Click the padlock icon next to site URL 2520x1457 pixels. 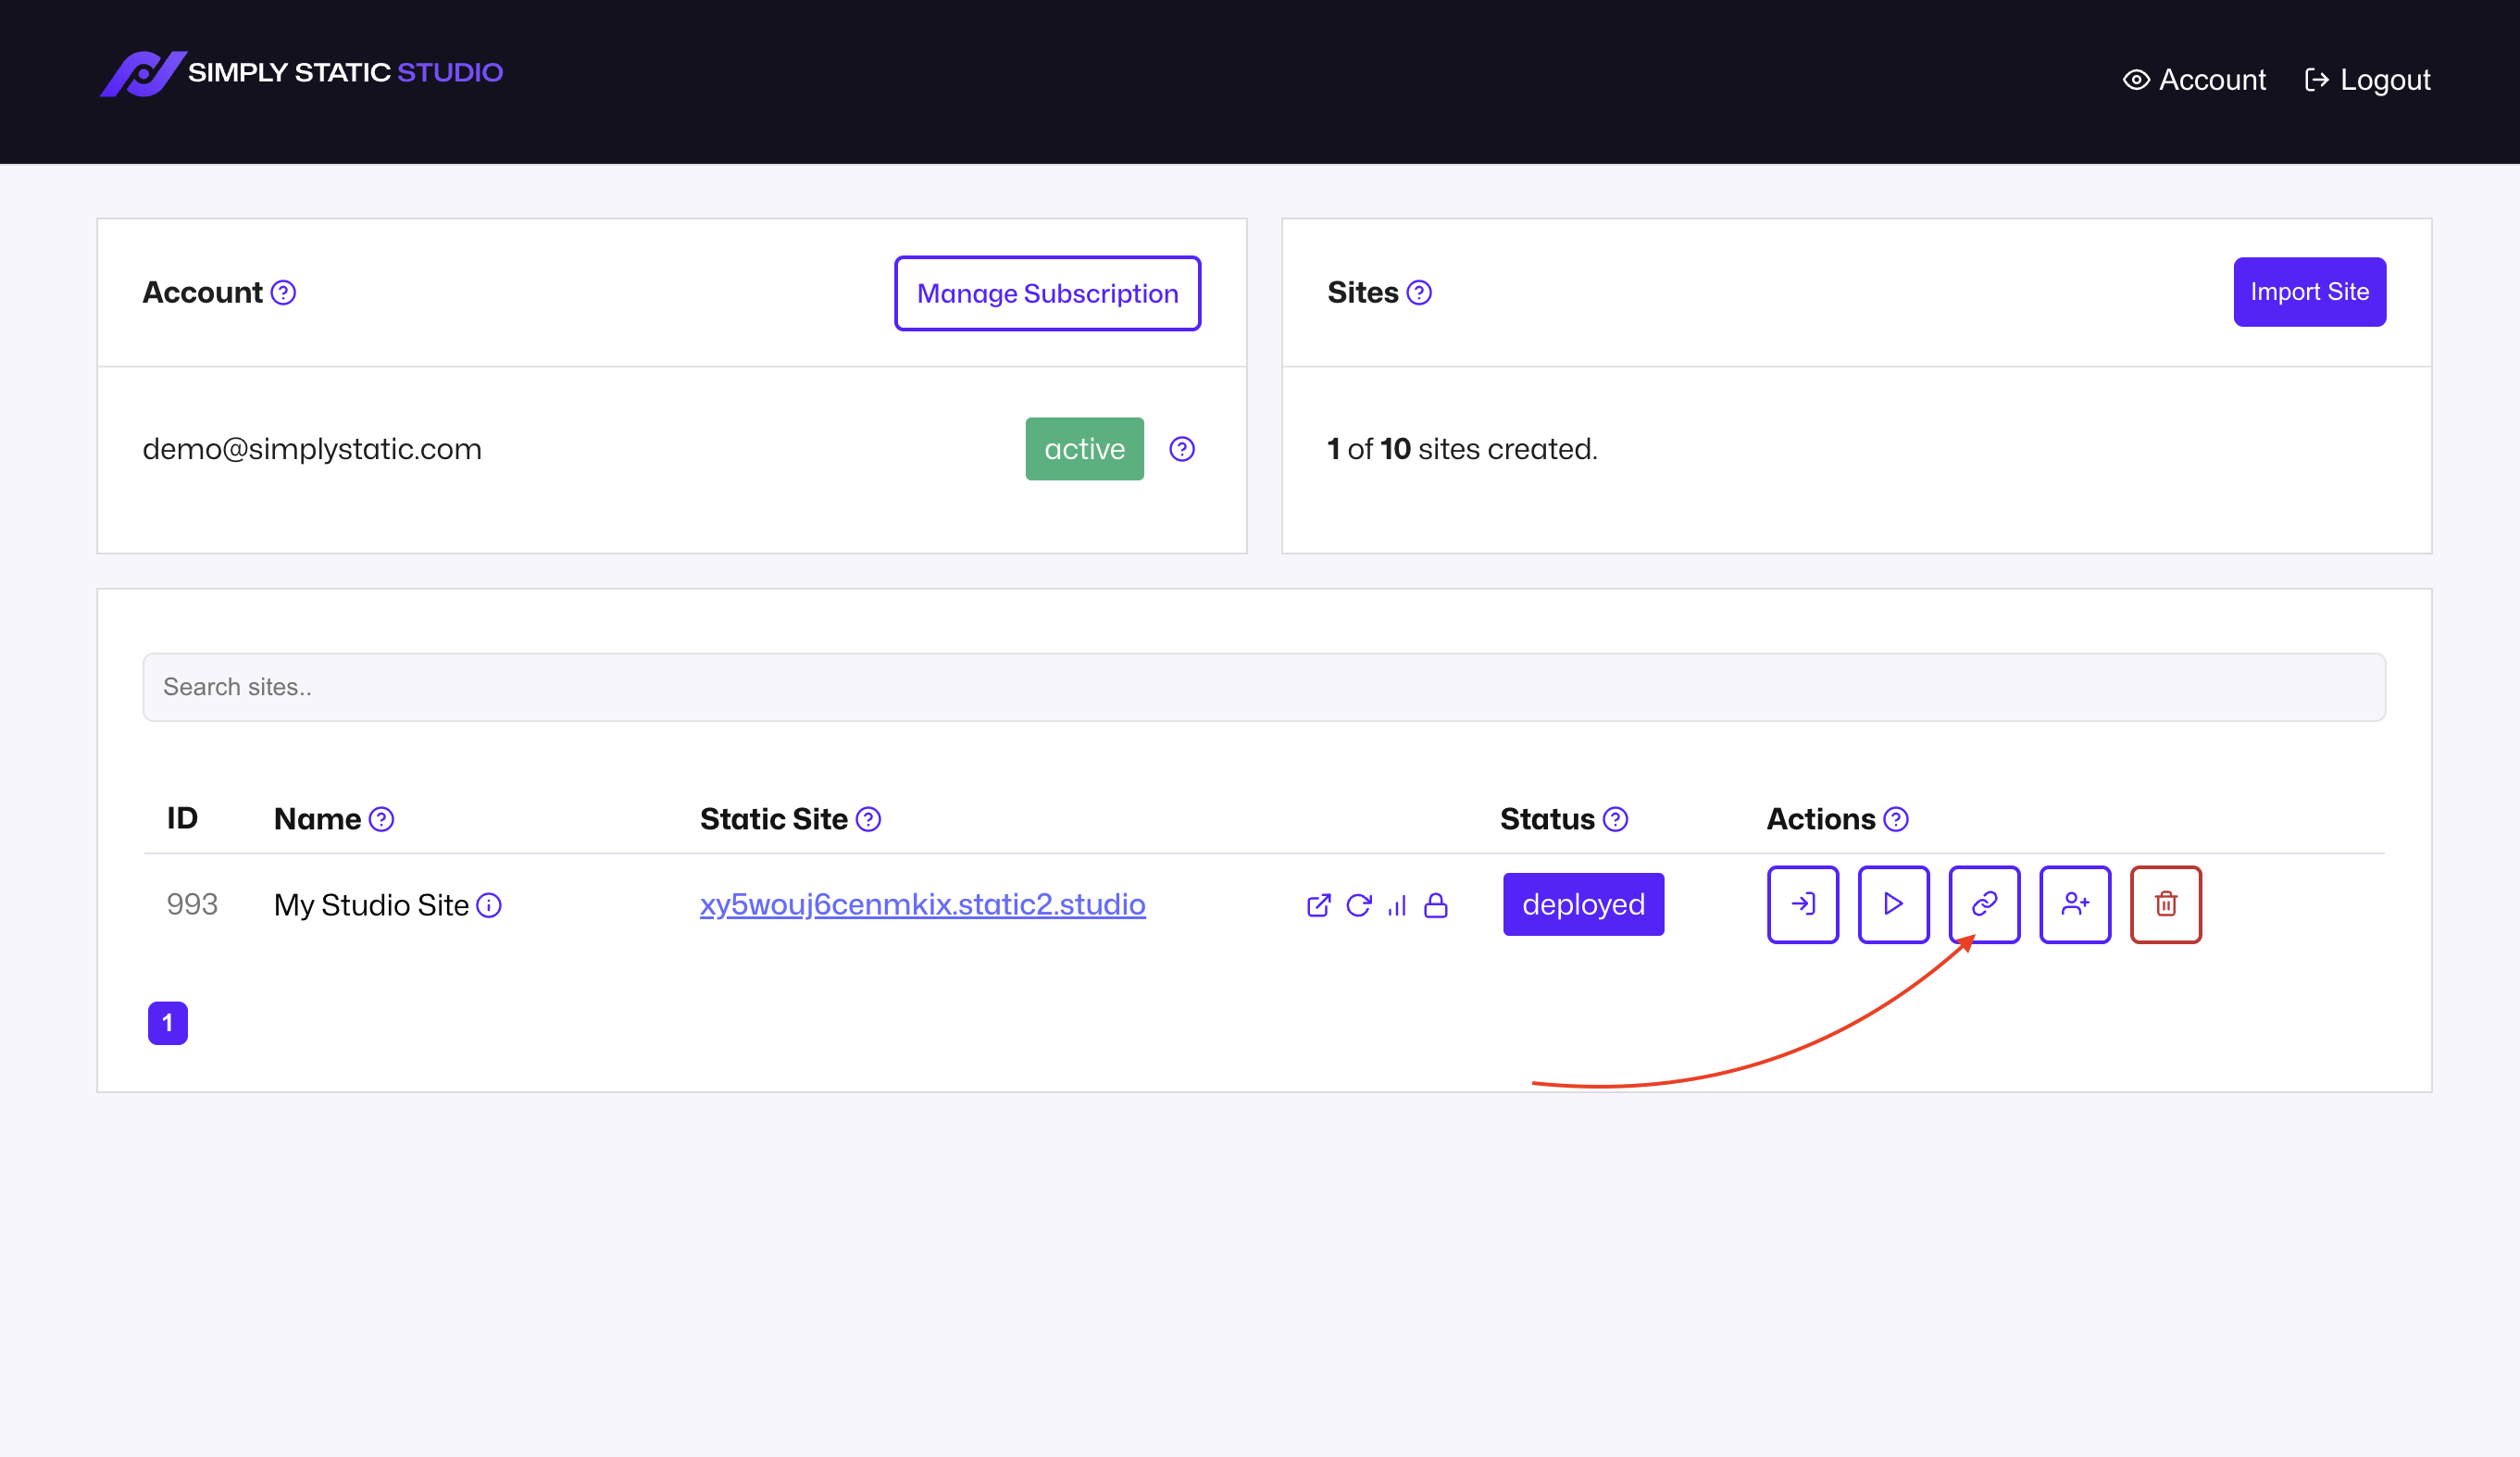pyautogui.click(x=1436, y=905)
